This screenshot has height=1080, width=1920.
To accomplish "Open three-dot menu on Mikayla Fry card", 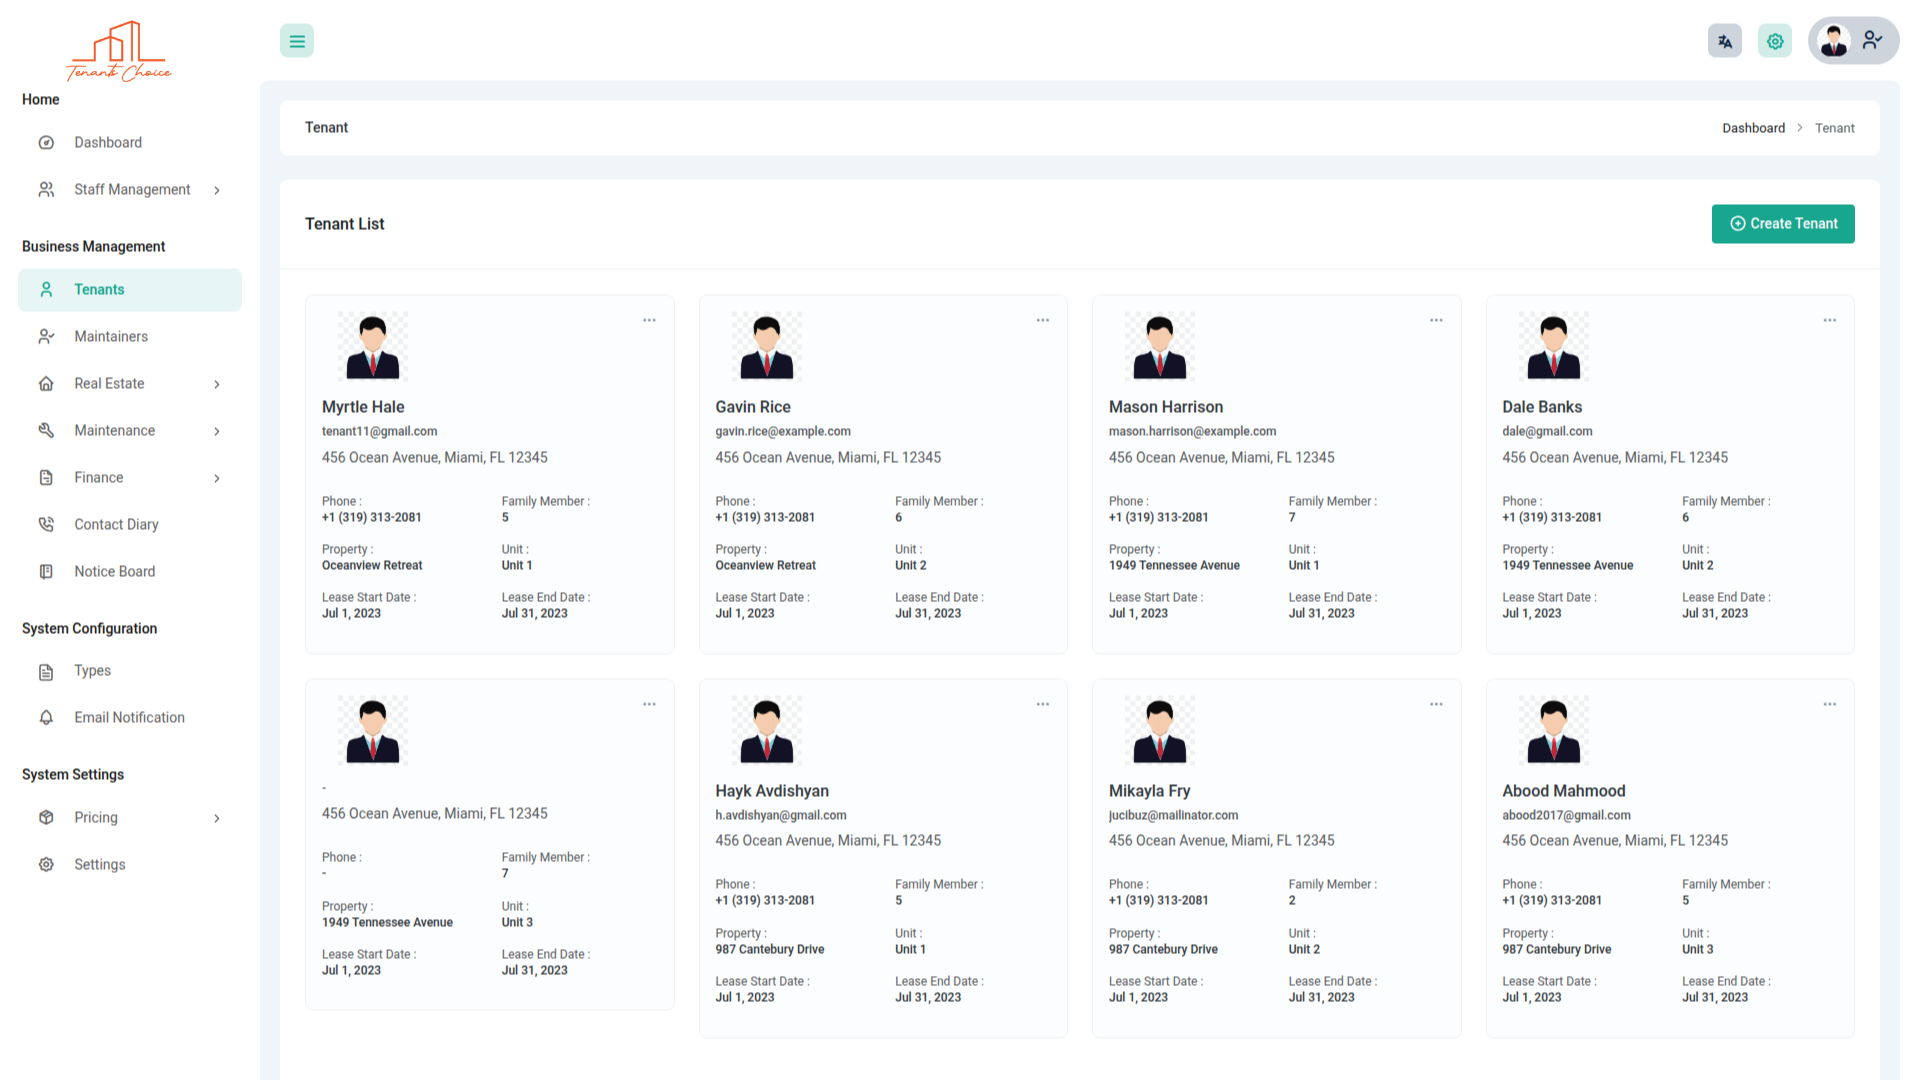I will point(1436,704).
